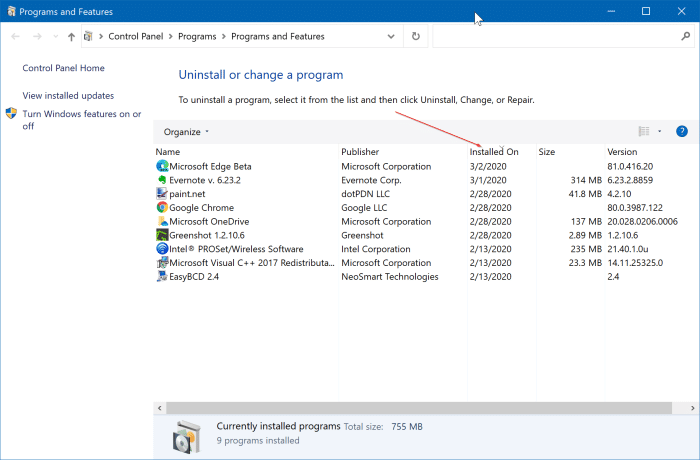Click the Windows features shield icon
700x460 pixels.
pyautogui.click(x=11, y=113)
